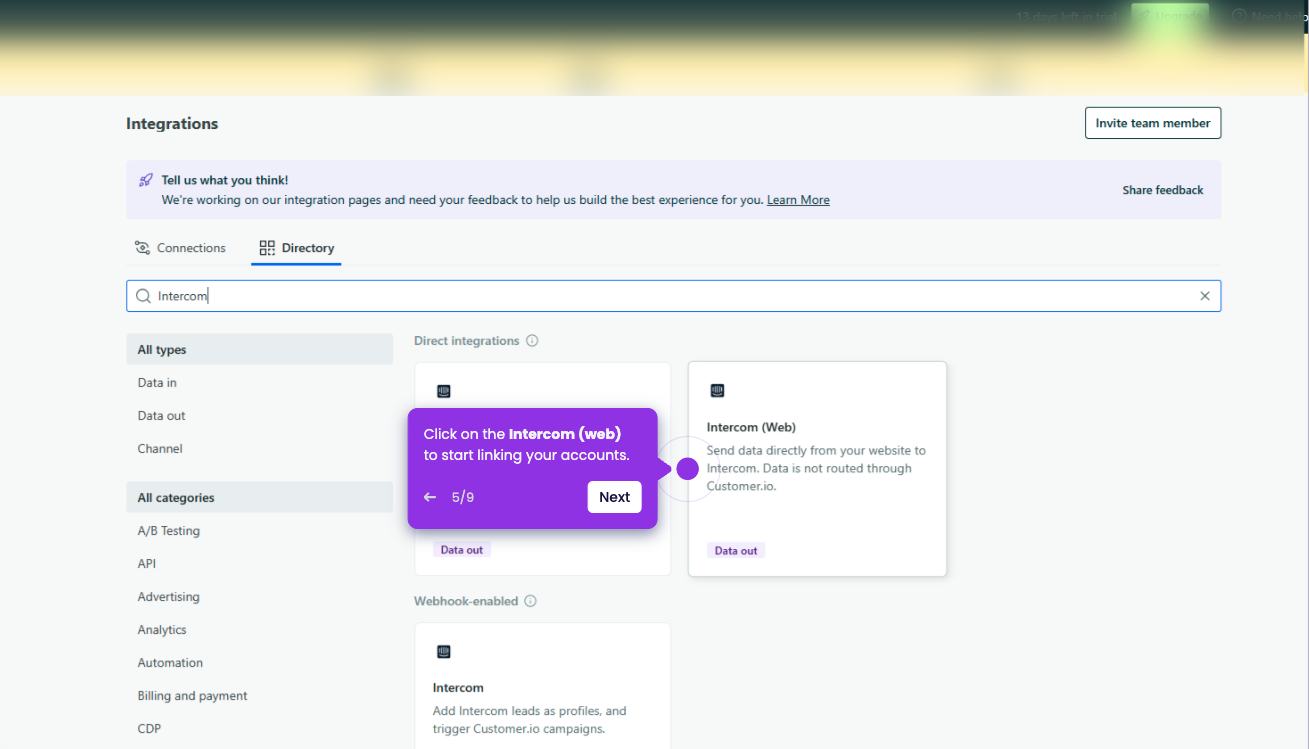This screenshot has width=1309, height=749.
Task: Click inside the Intercom search field
Action: tap(673, 296)
